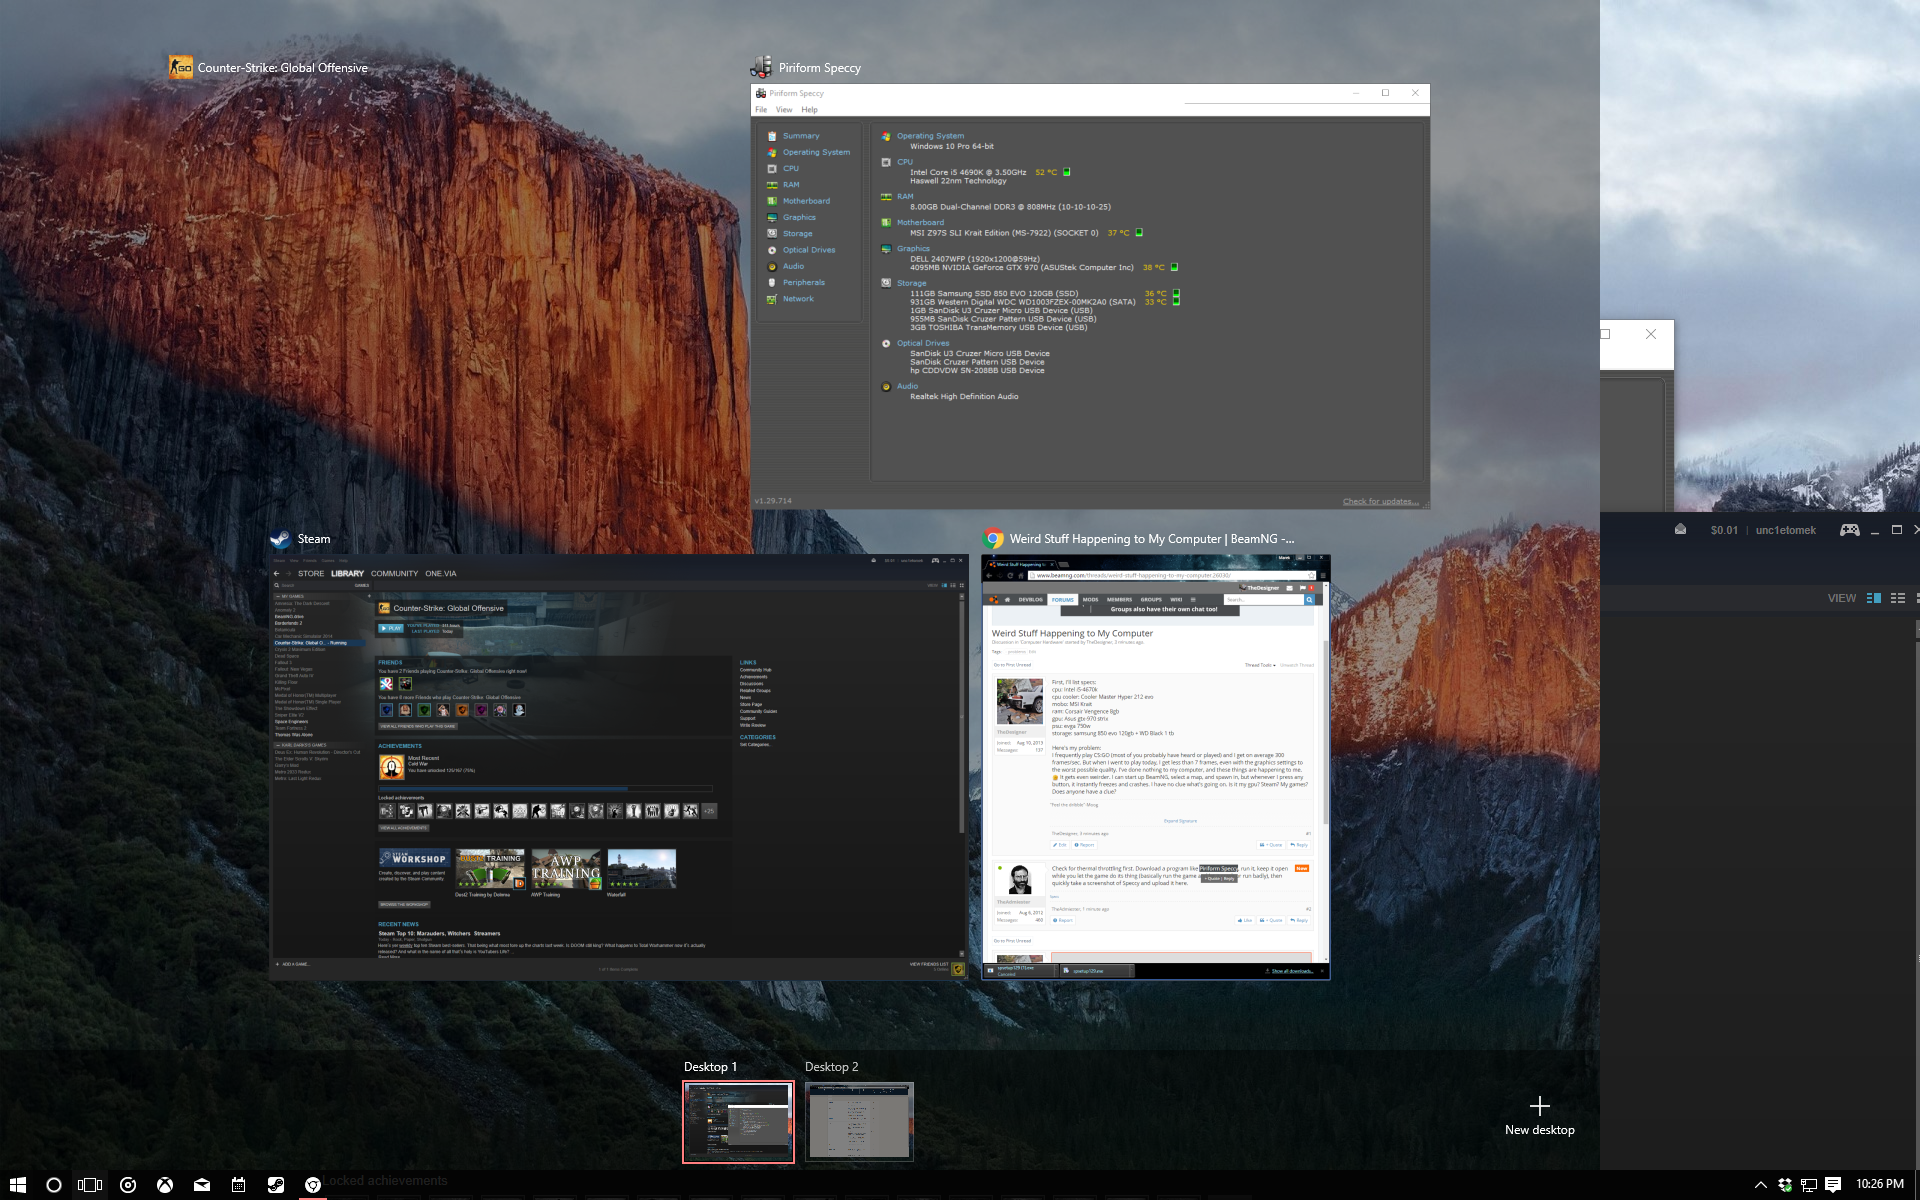1920x1200 pixels.
Task: Open the Summary section in Speccy sidebar
Action: [x=800, y=136]
